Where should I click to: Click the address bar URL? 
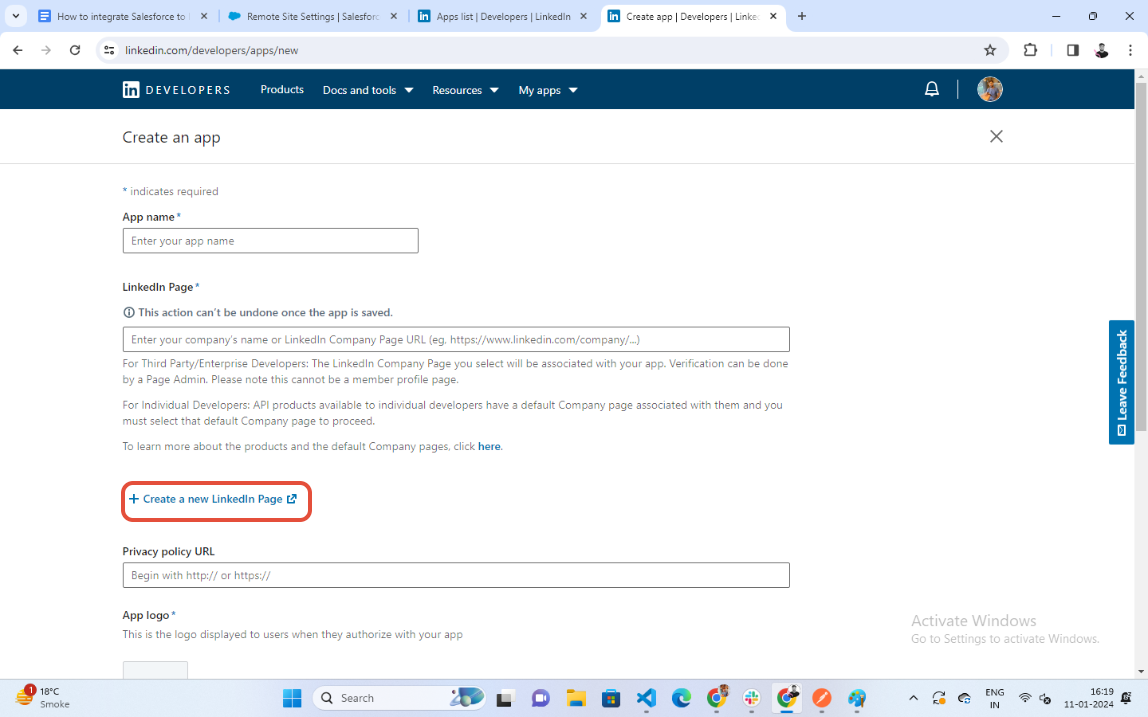212,50
